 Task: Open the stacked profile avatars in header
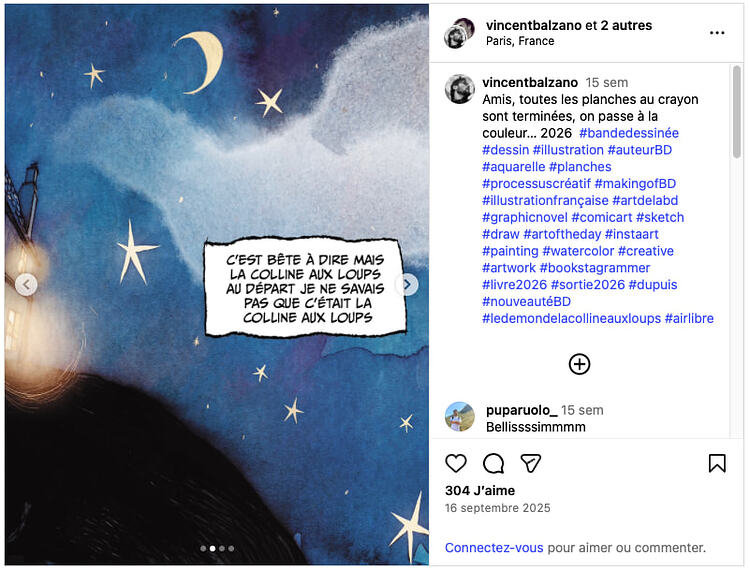[459, 33]
